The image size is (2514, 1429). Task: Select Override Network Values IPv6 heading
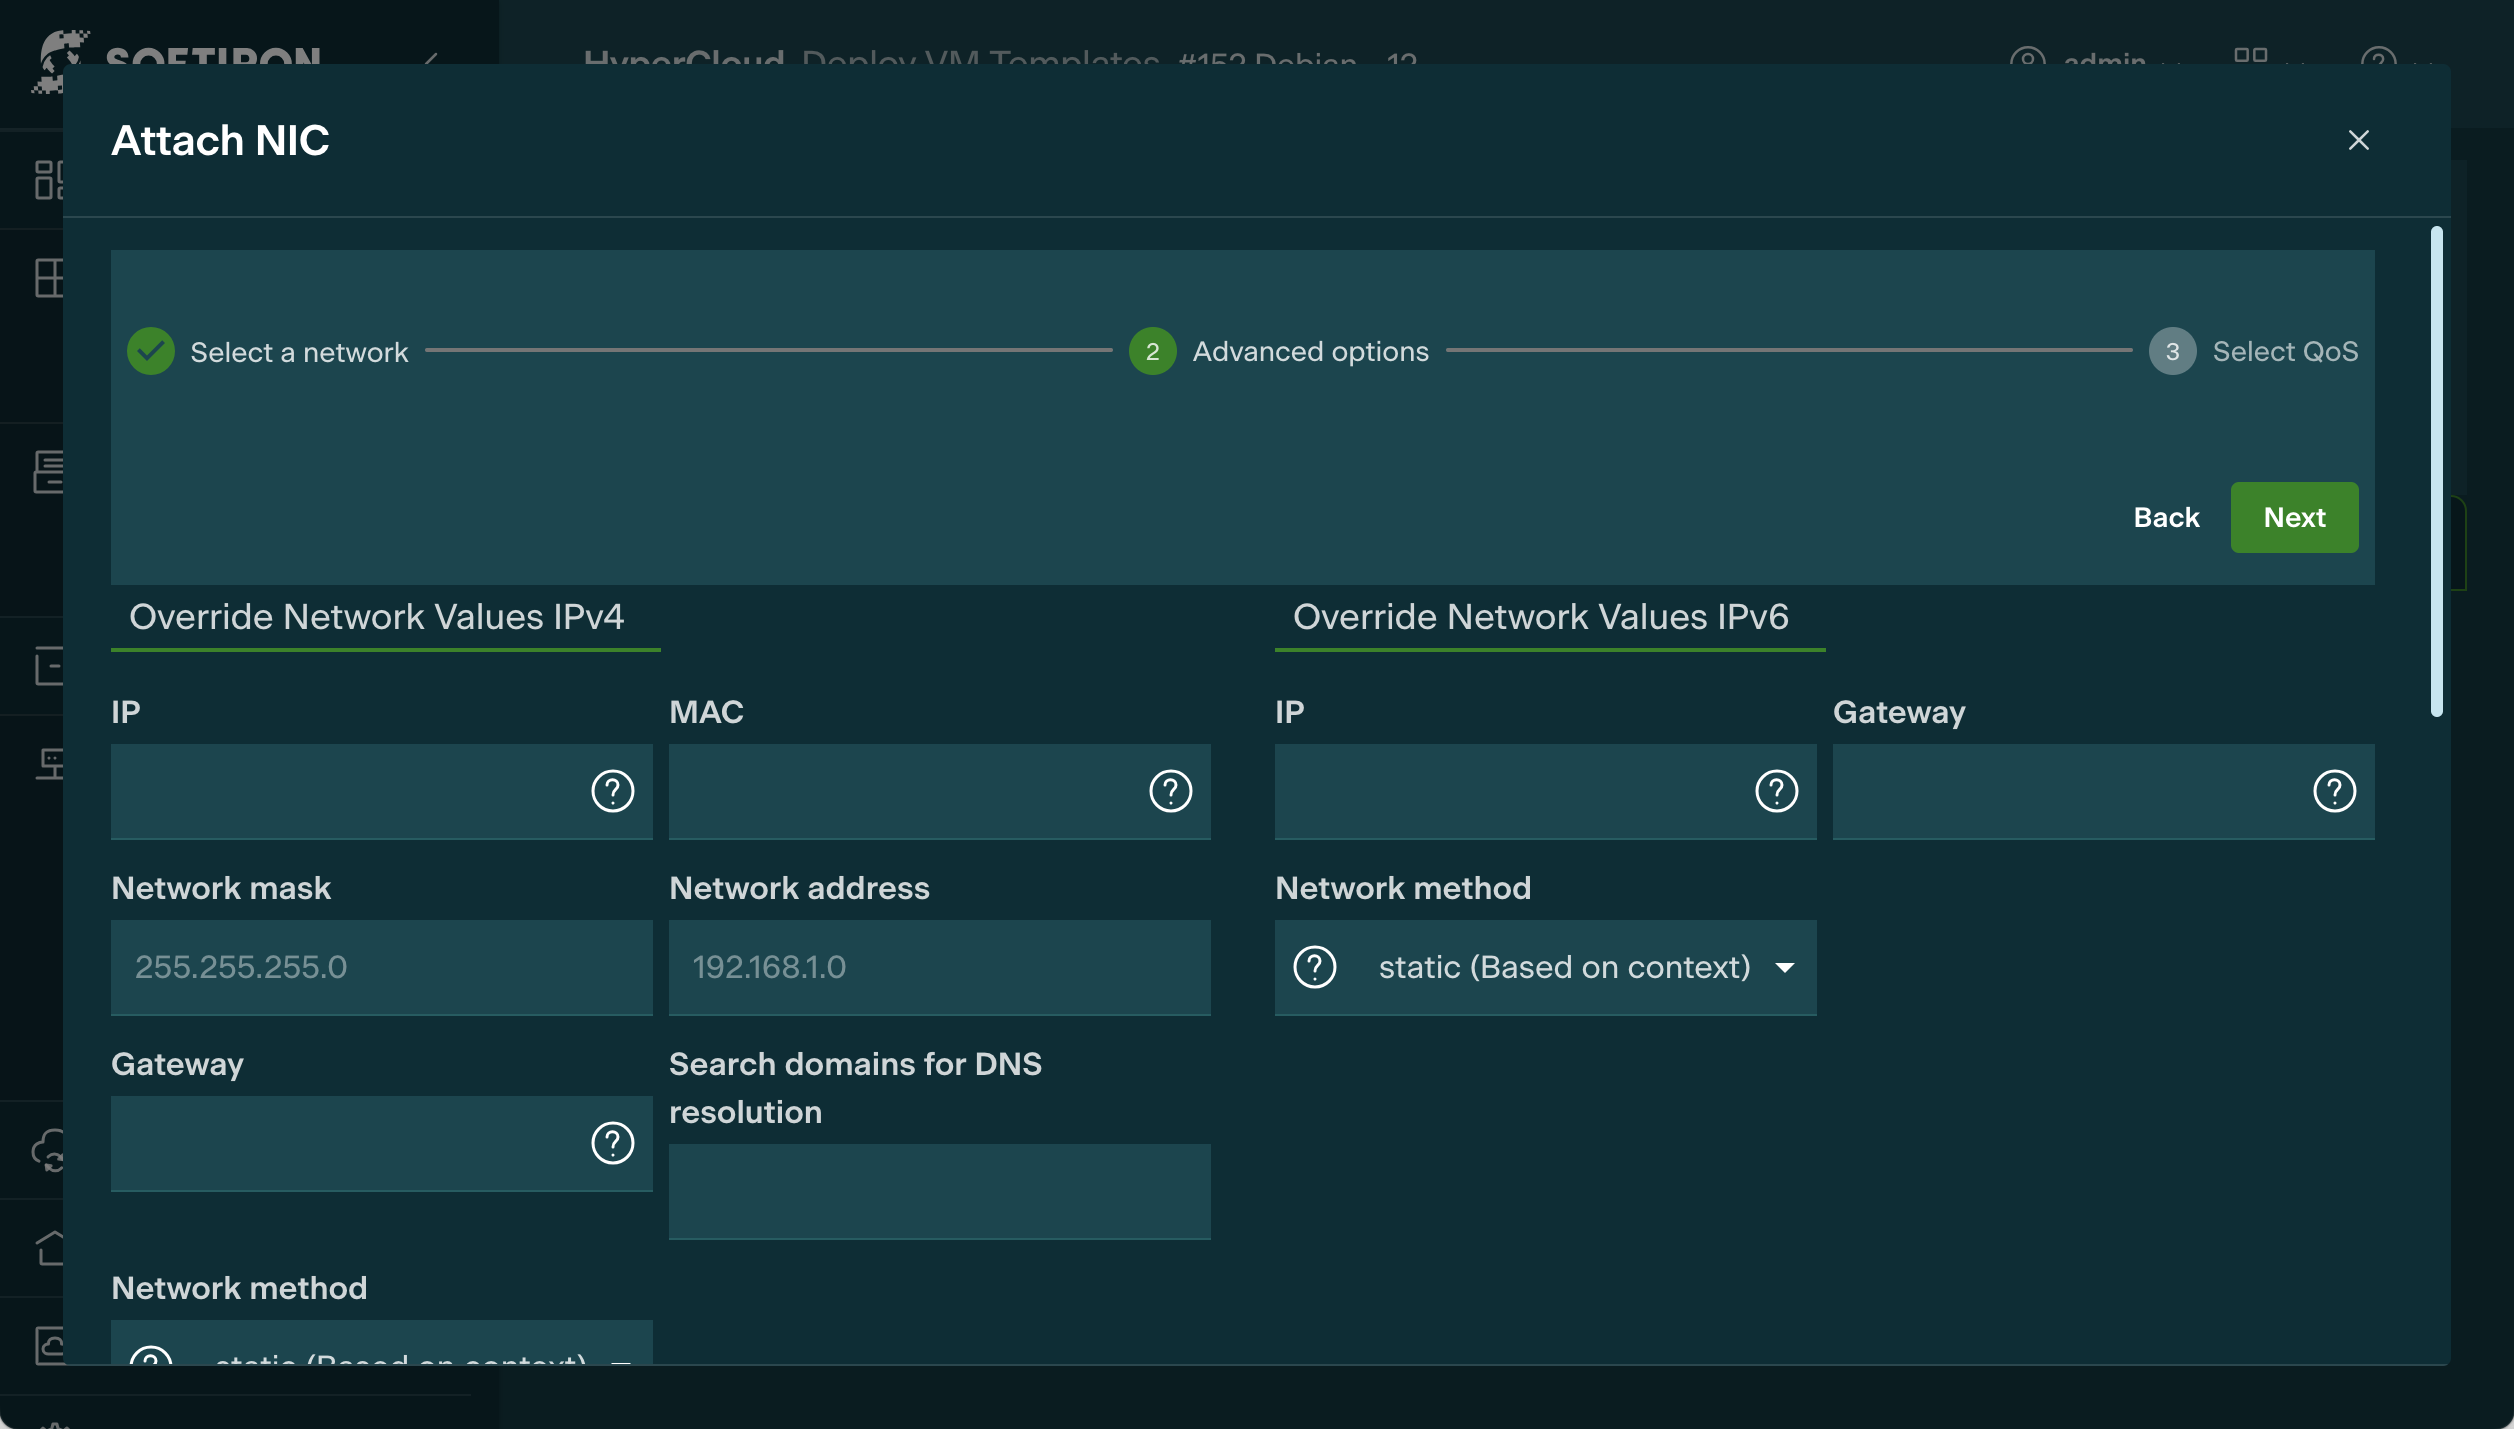pos(1540,617)
